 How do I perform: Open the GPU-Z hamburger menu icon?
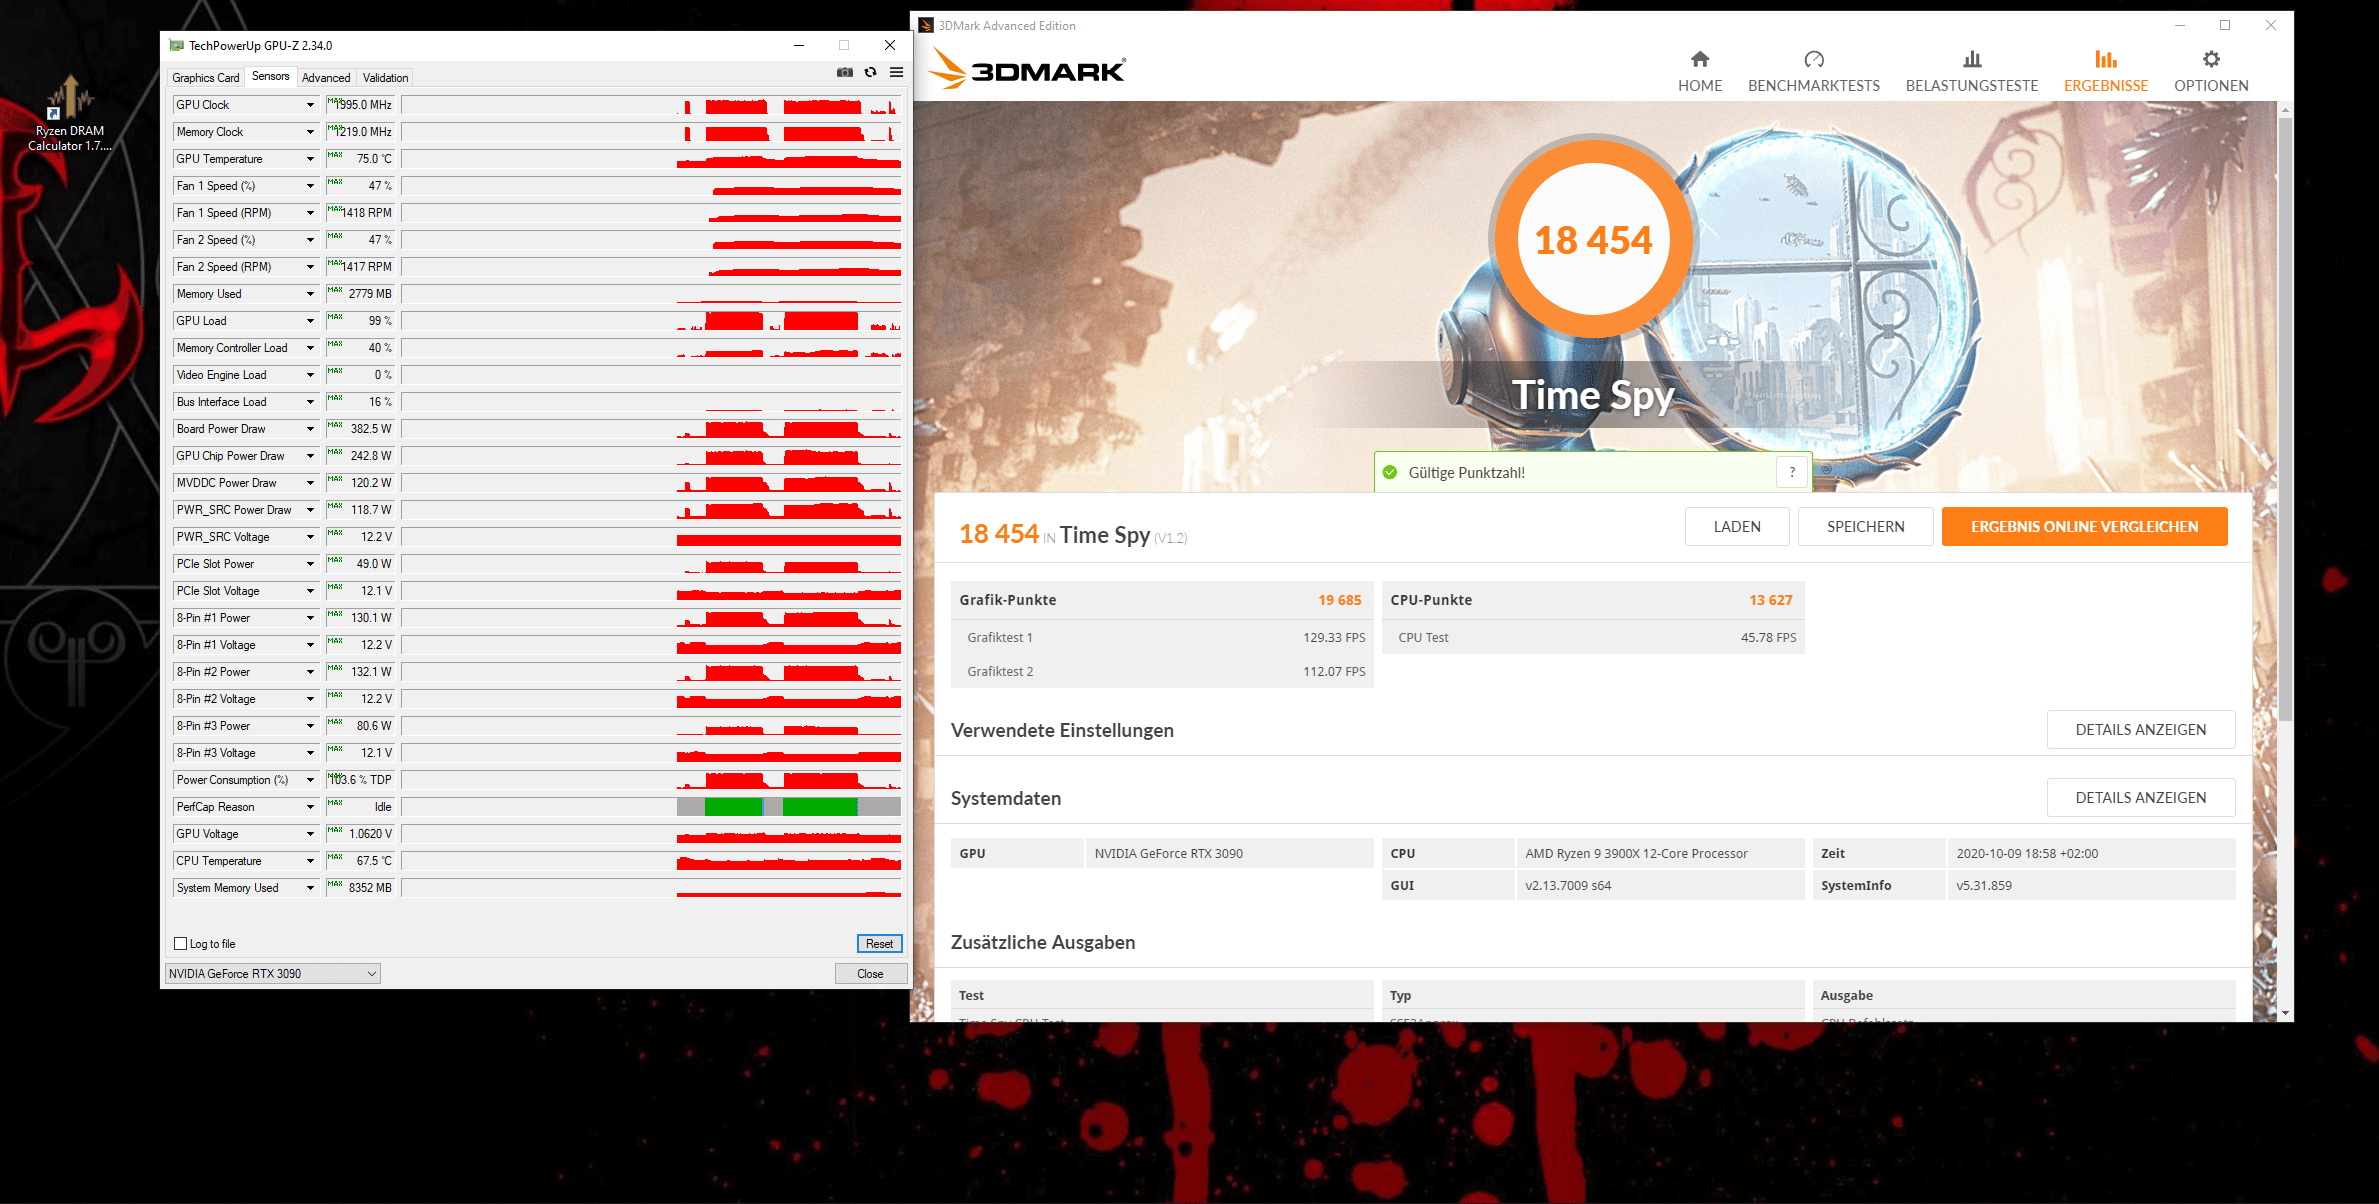[x=896, y=72]
